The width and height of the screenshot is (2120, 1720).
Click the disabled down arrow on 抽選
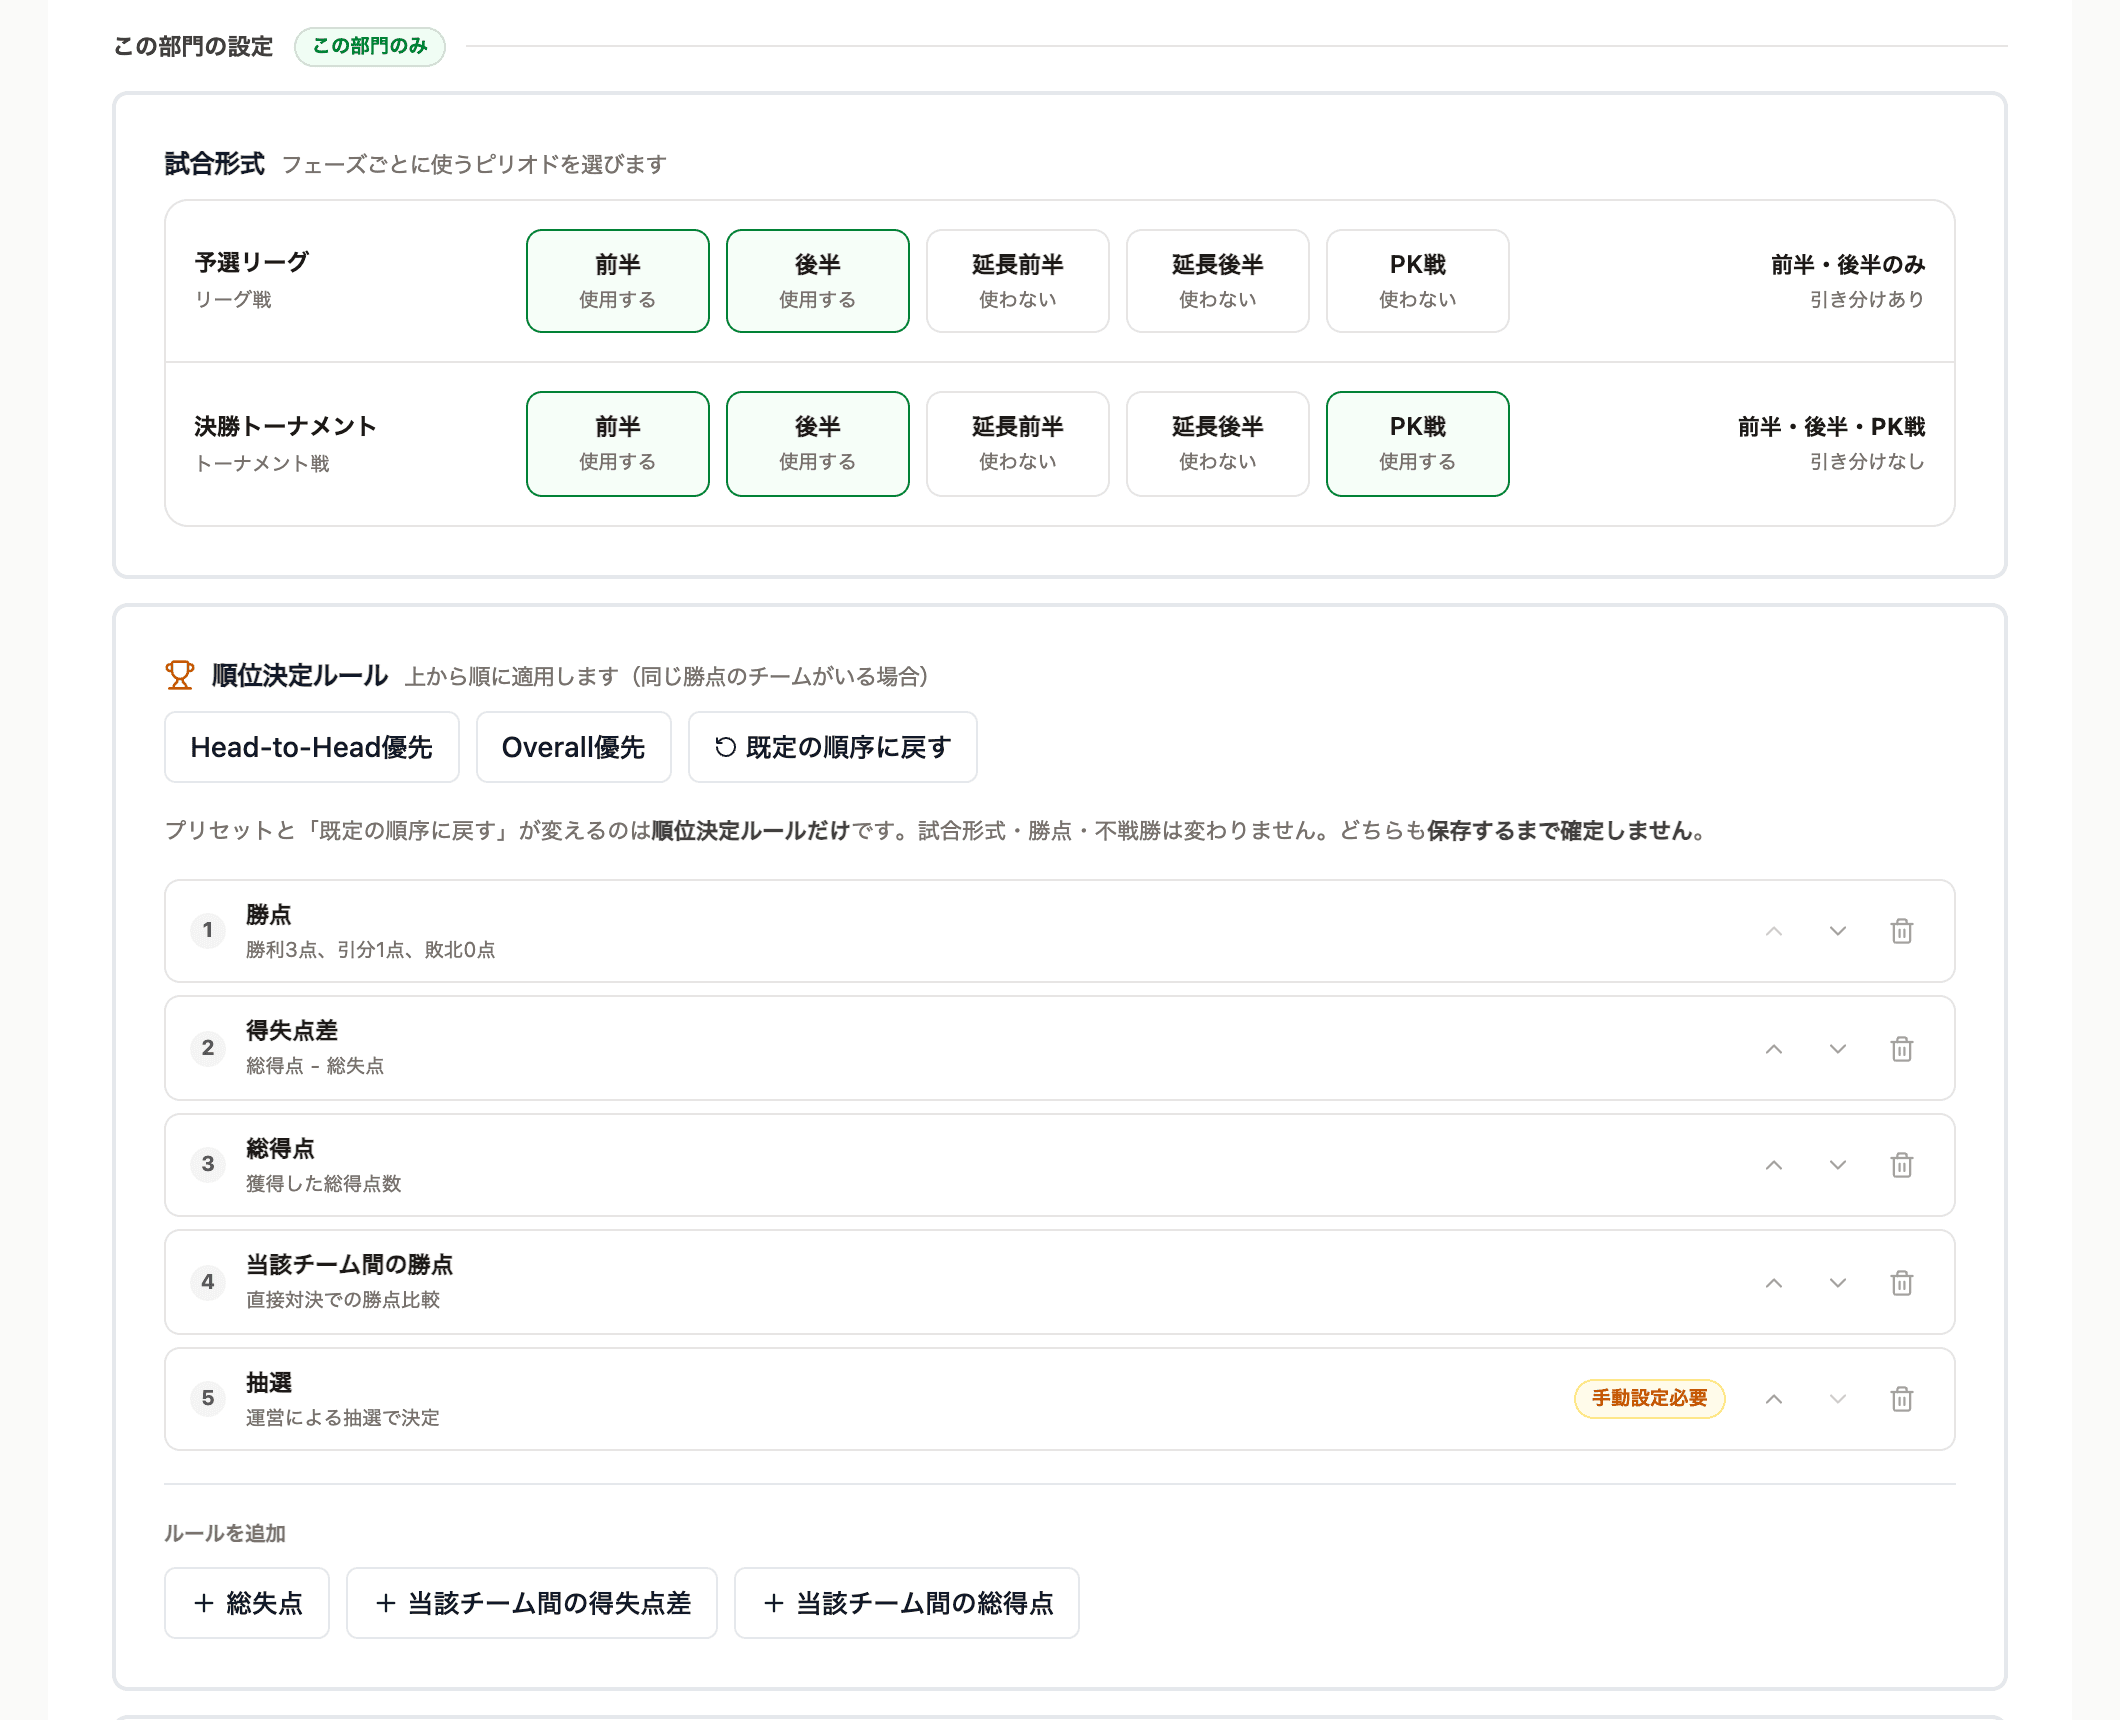(x=1837, y=1399)
